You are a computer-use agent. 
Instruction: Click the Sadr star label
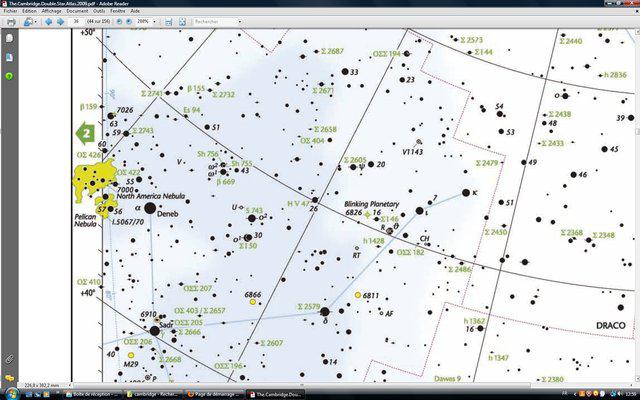[x=166, y=325]
